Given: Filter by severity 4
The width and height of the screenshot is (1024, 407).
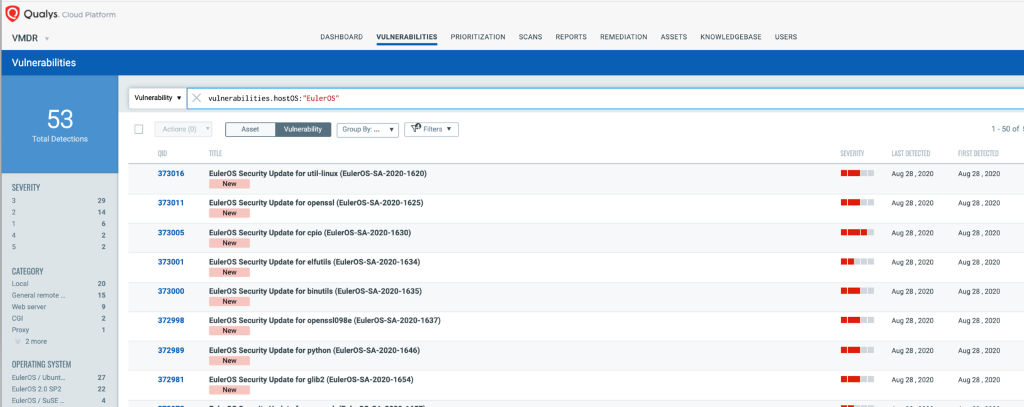Looking at the screenshot, I should pyautogui.click(x=59, y=235).
